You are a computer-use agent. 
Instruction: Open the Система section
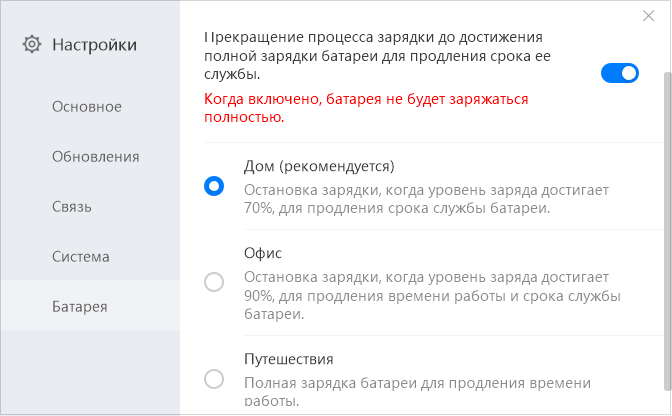pyautogui.click(x=80, y=257)
